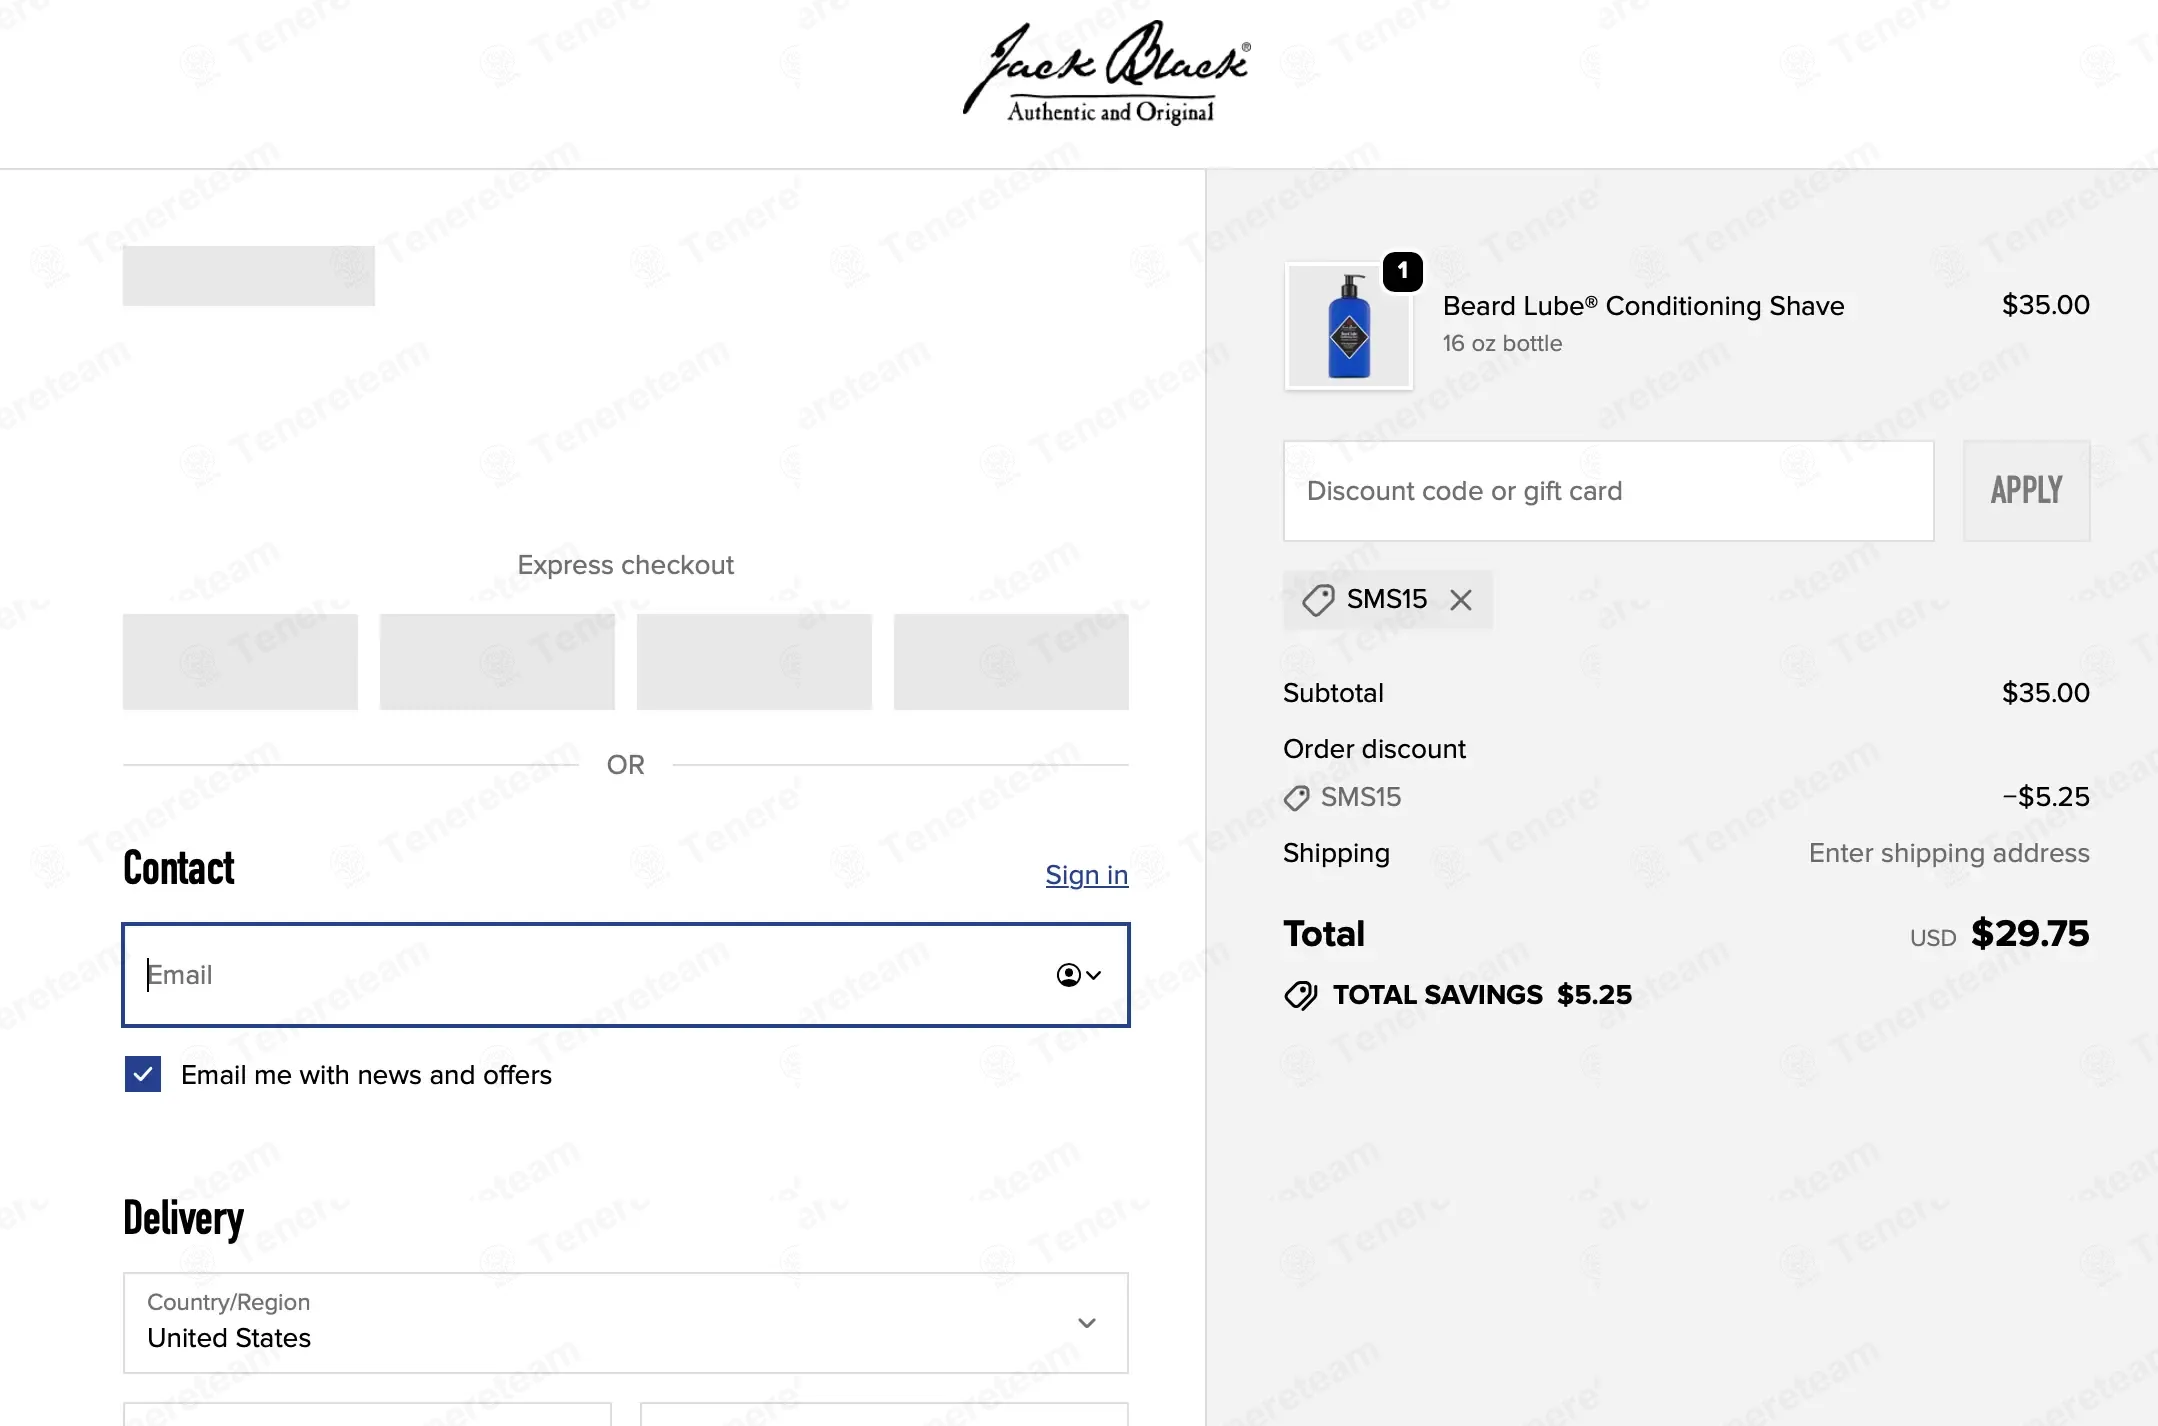Screen dimensions: 2158x1426
Task: Open the Beard Lube product thumbnail
Action: [x=1349, y=326]
